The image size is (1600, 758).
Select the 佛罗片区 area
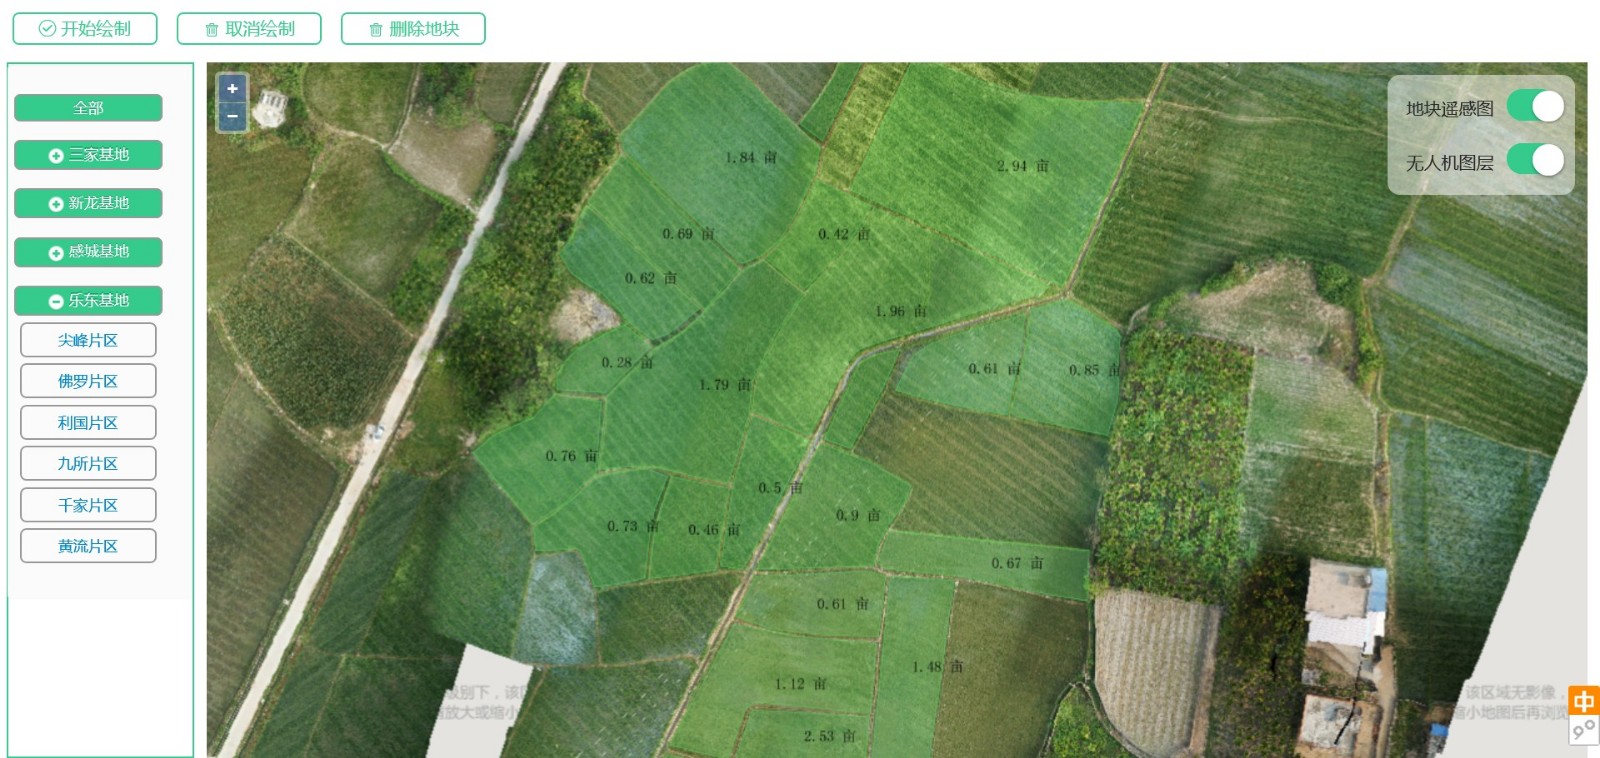[x=88, y=381]
